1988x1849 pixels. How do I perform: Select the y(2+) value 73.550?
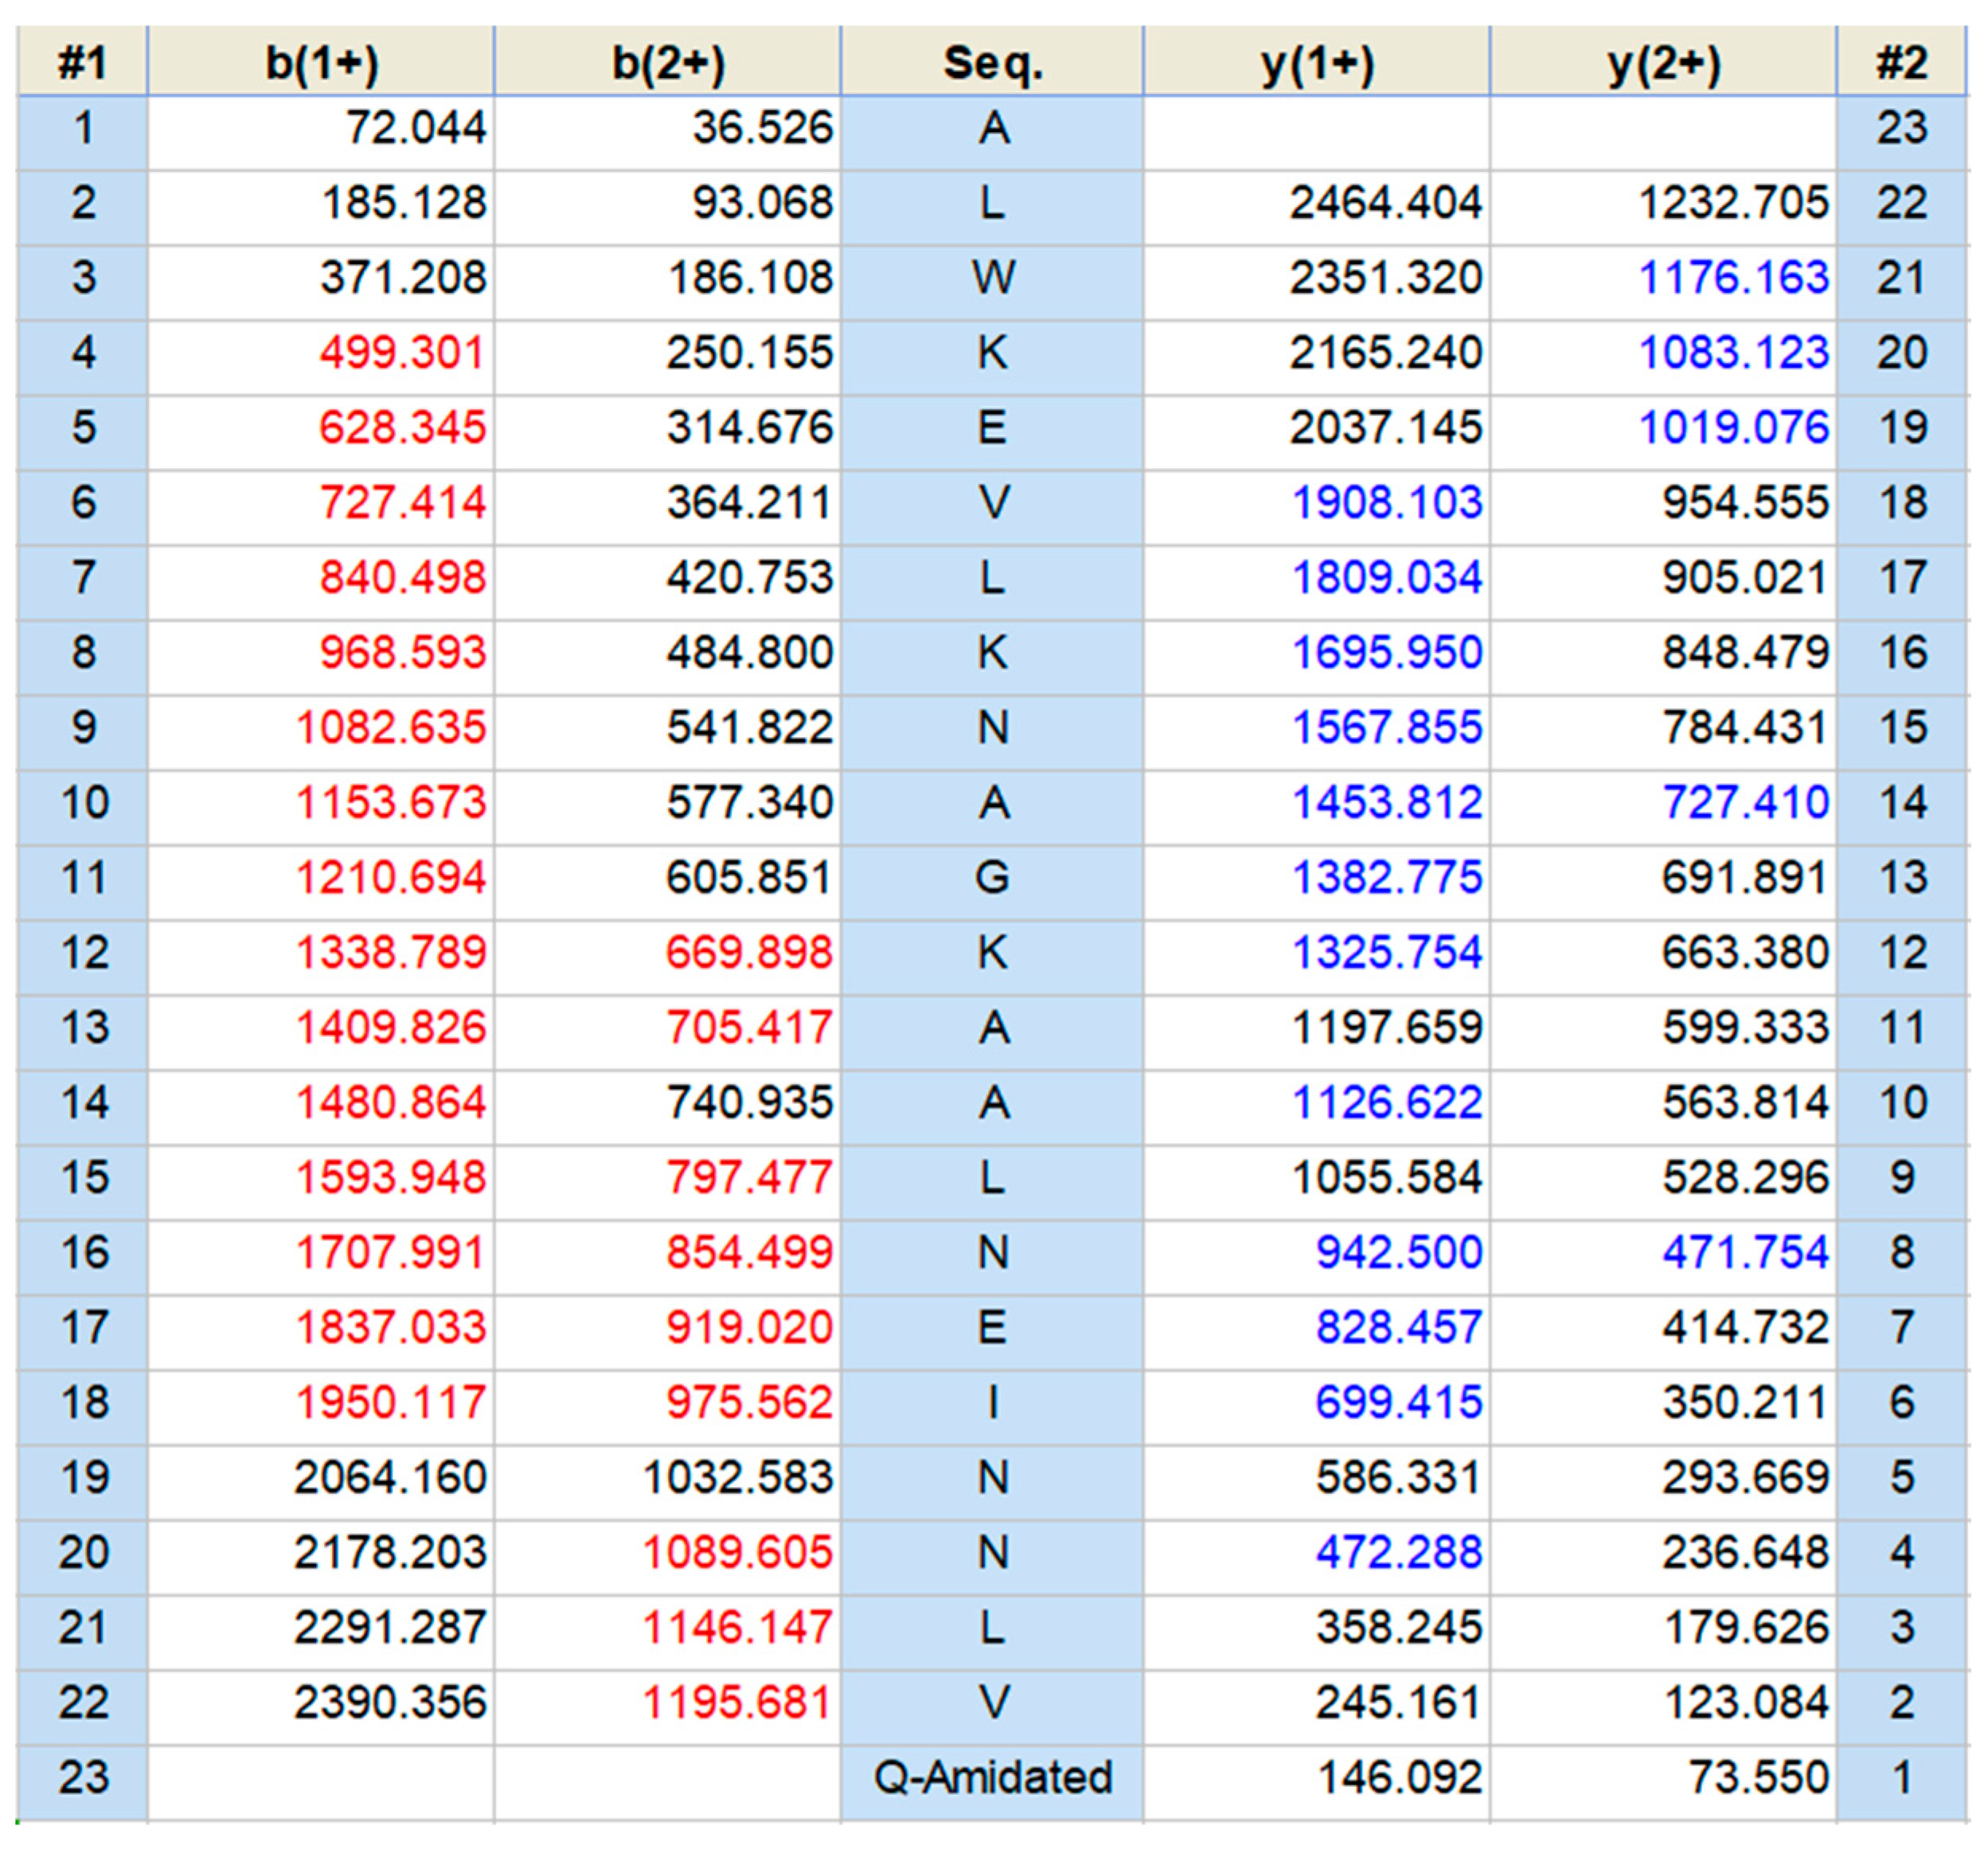(1758, 1778)
